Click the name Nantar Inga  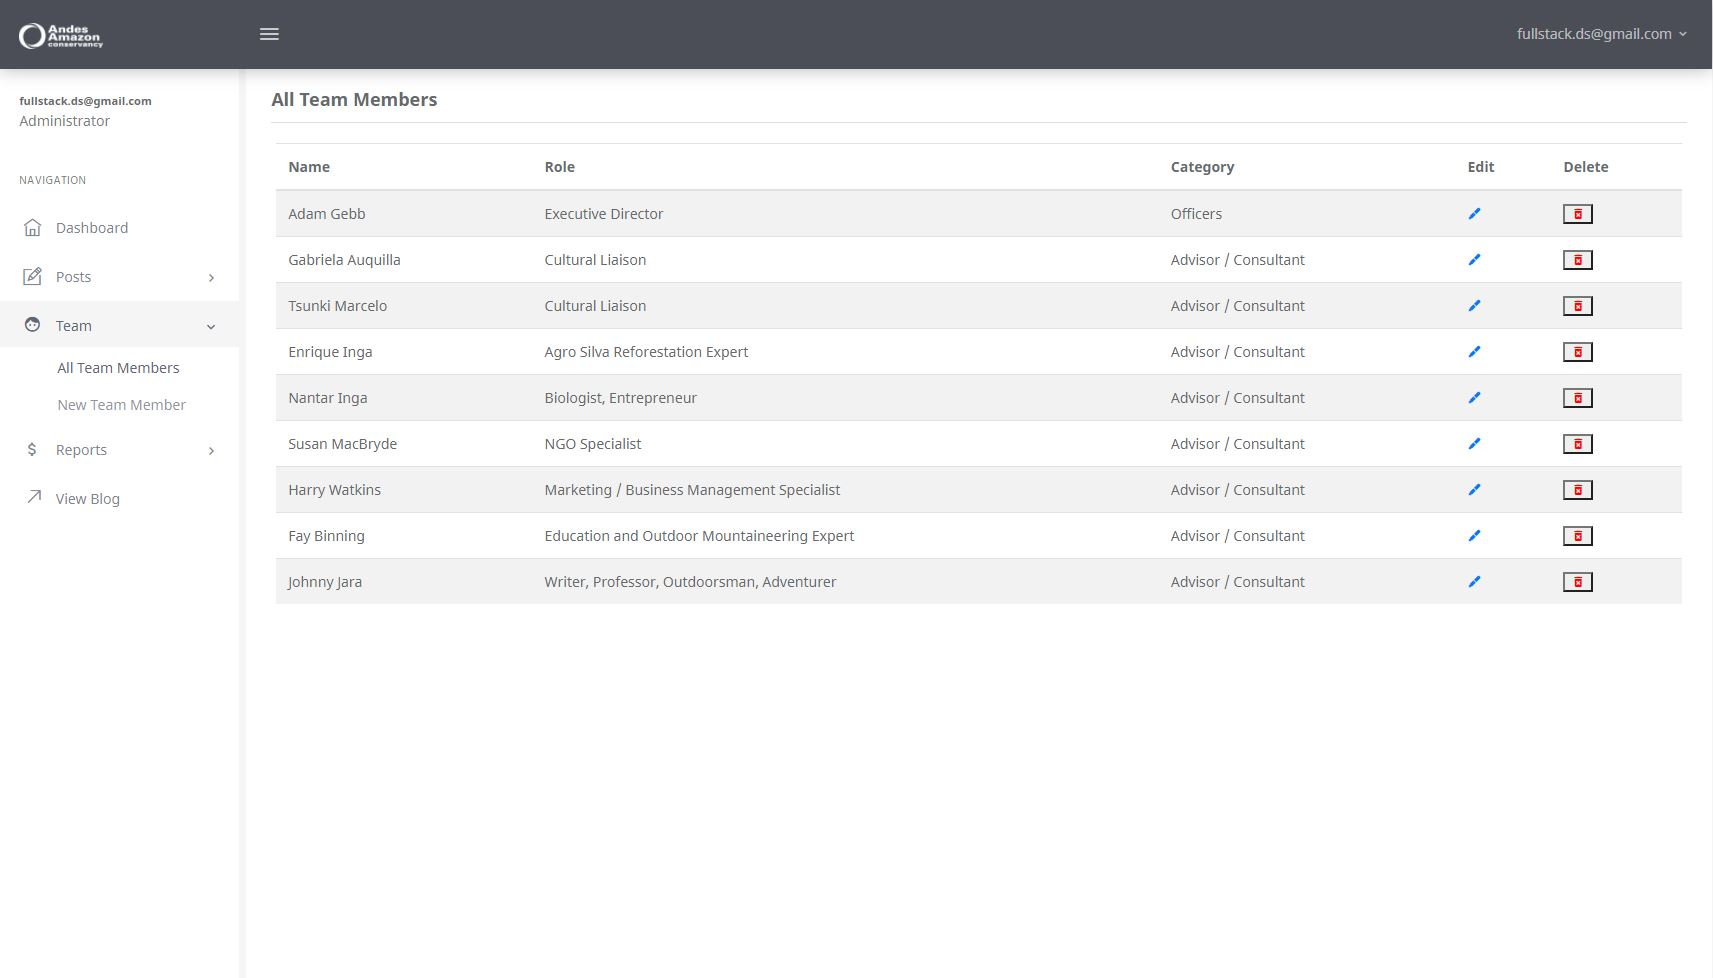pos(328,398)
